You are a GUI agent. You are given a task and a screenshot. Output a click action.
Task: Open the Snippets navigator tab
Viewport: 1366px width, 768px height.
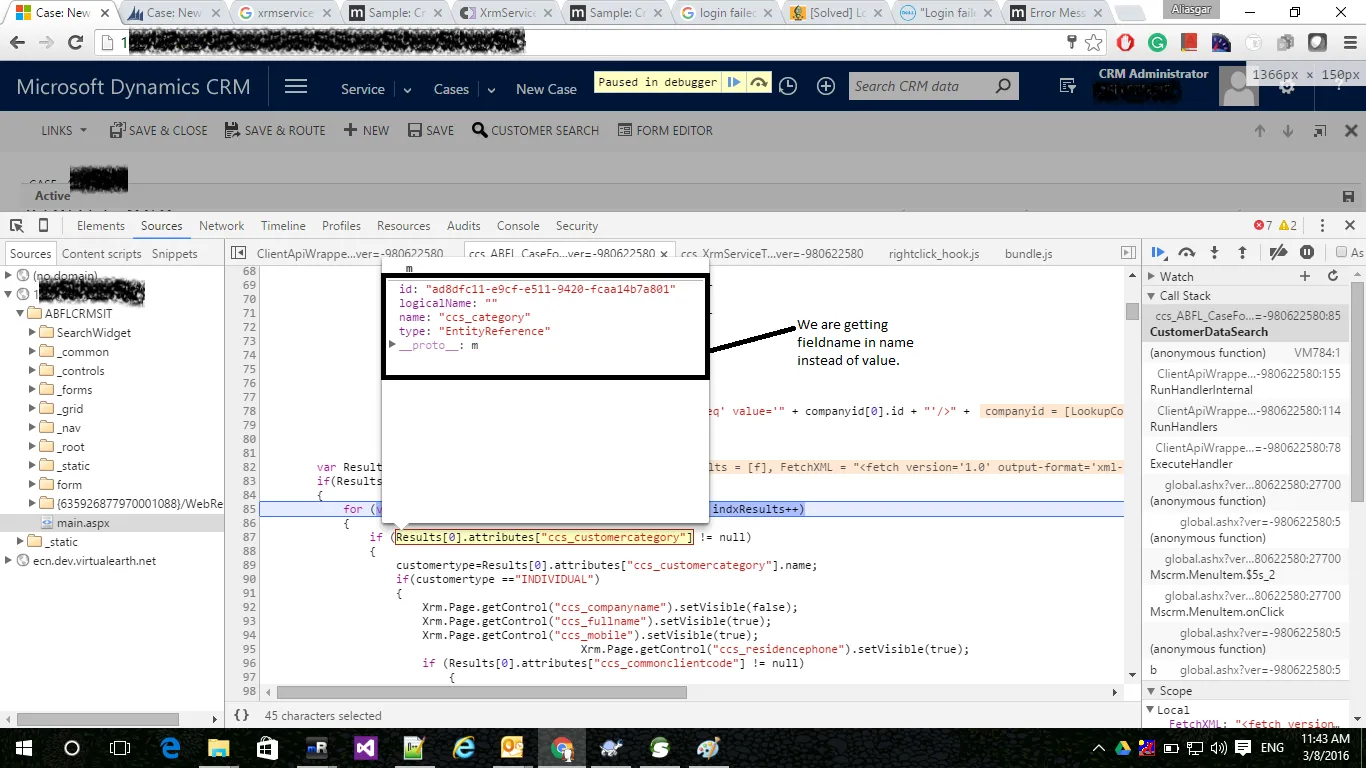pyautogui.click(x=175, y=254)
